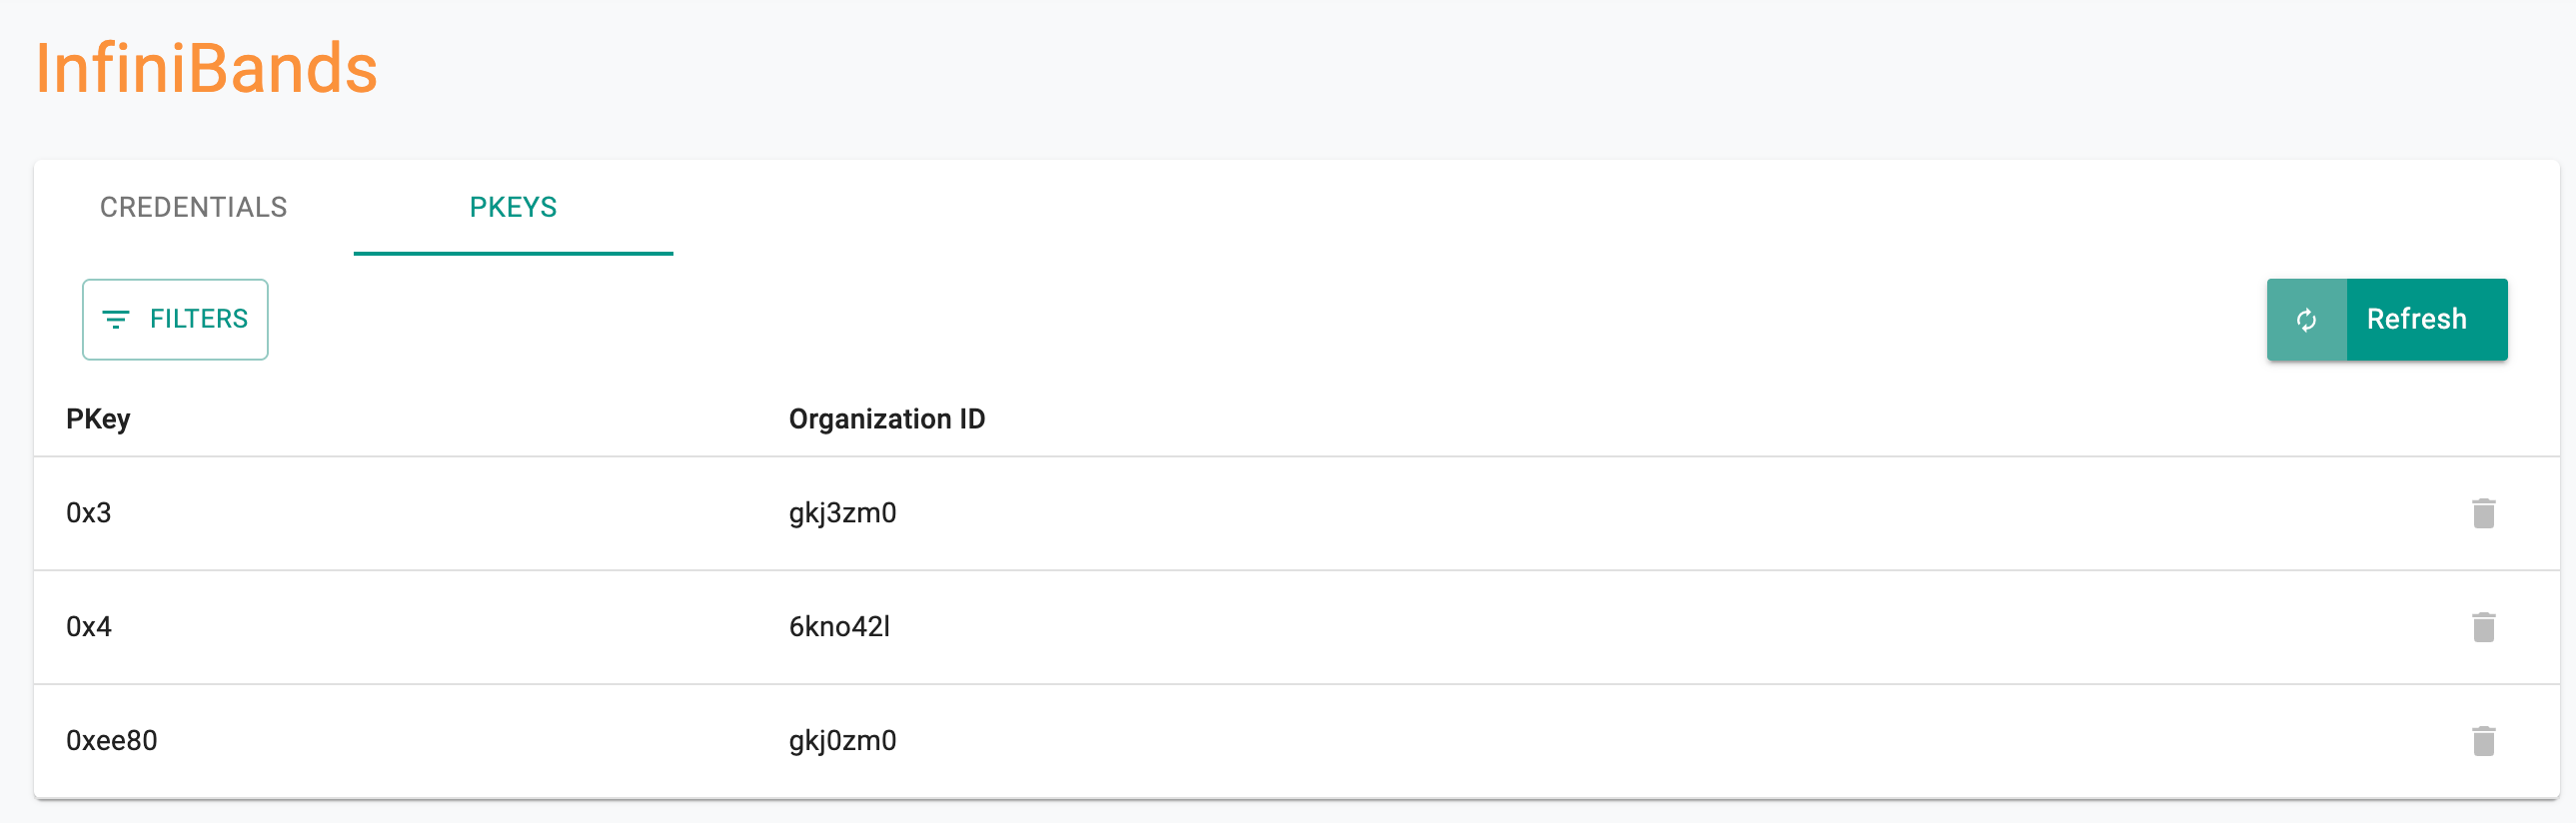The width and height of the screenshot is (2576, 823).
Task: Click organization ID gkj0zm0
Action: (x=842, y=742)
